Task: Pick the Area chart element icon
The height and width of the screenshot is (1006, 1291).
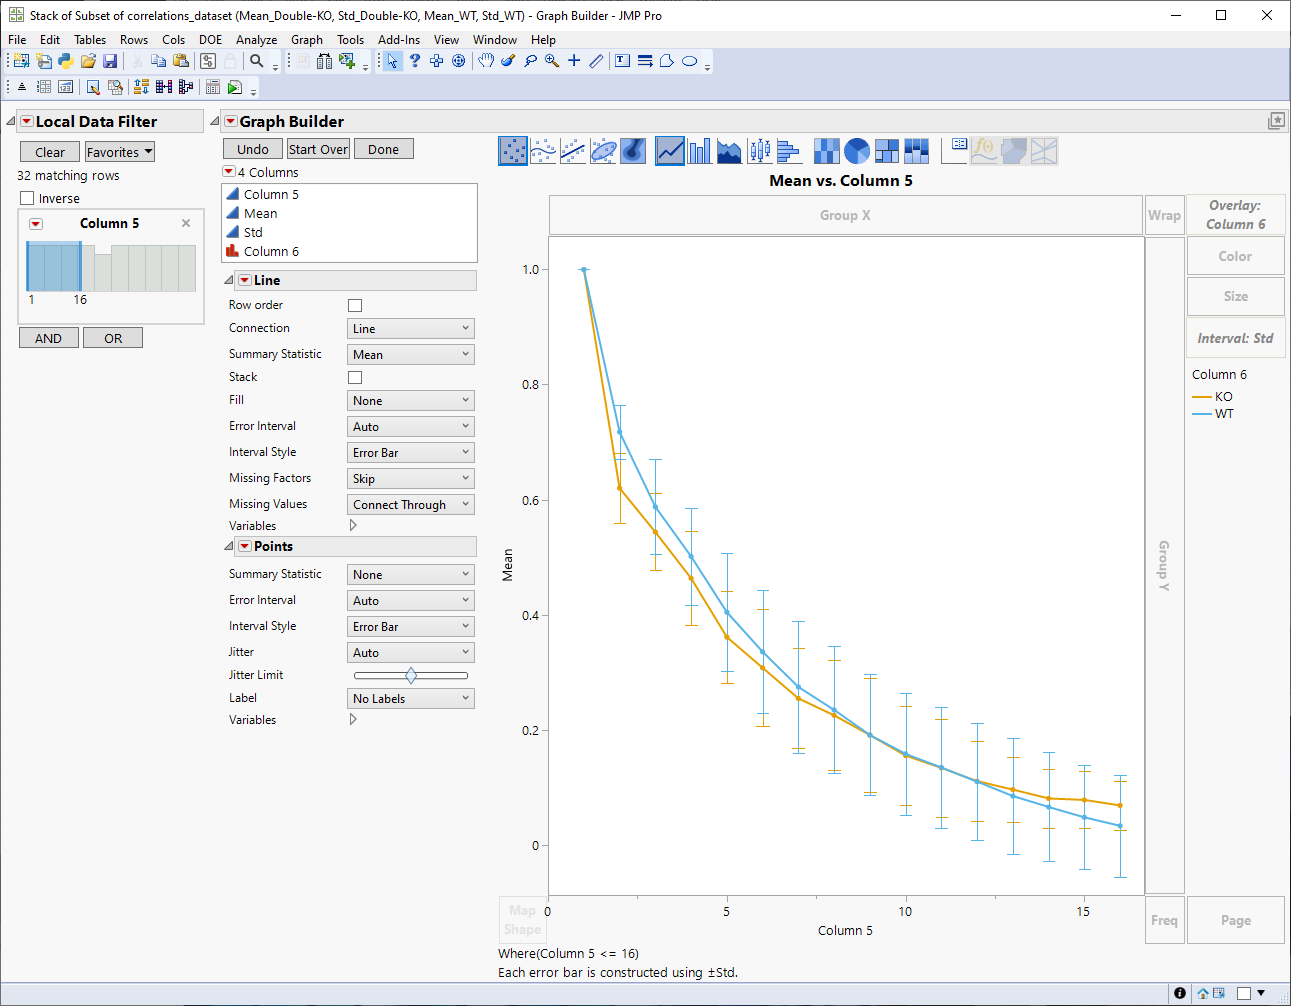Action: (730, 151)
